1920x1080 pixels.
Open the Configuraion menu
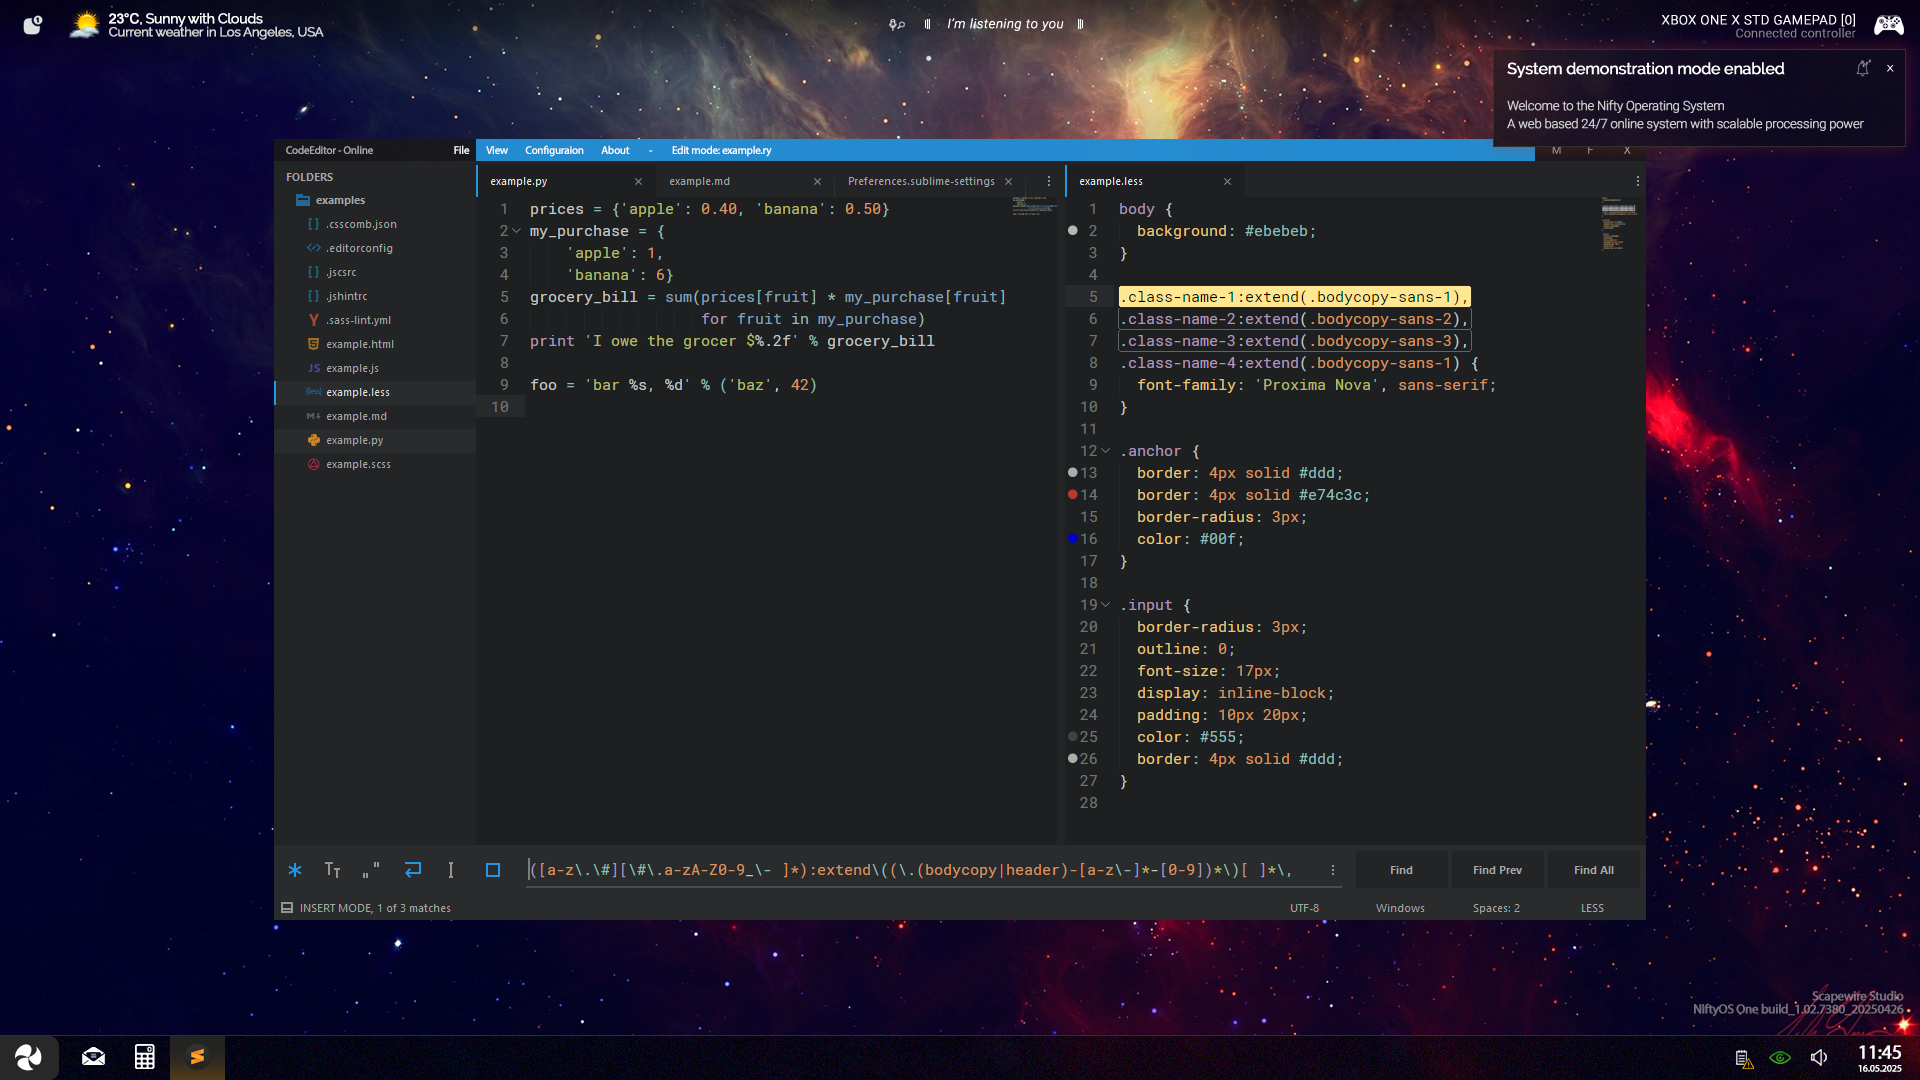tap(554, 150)
